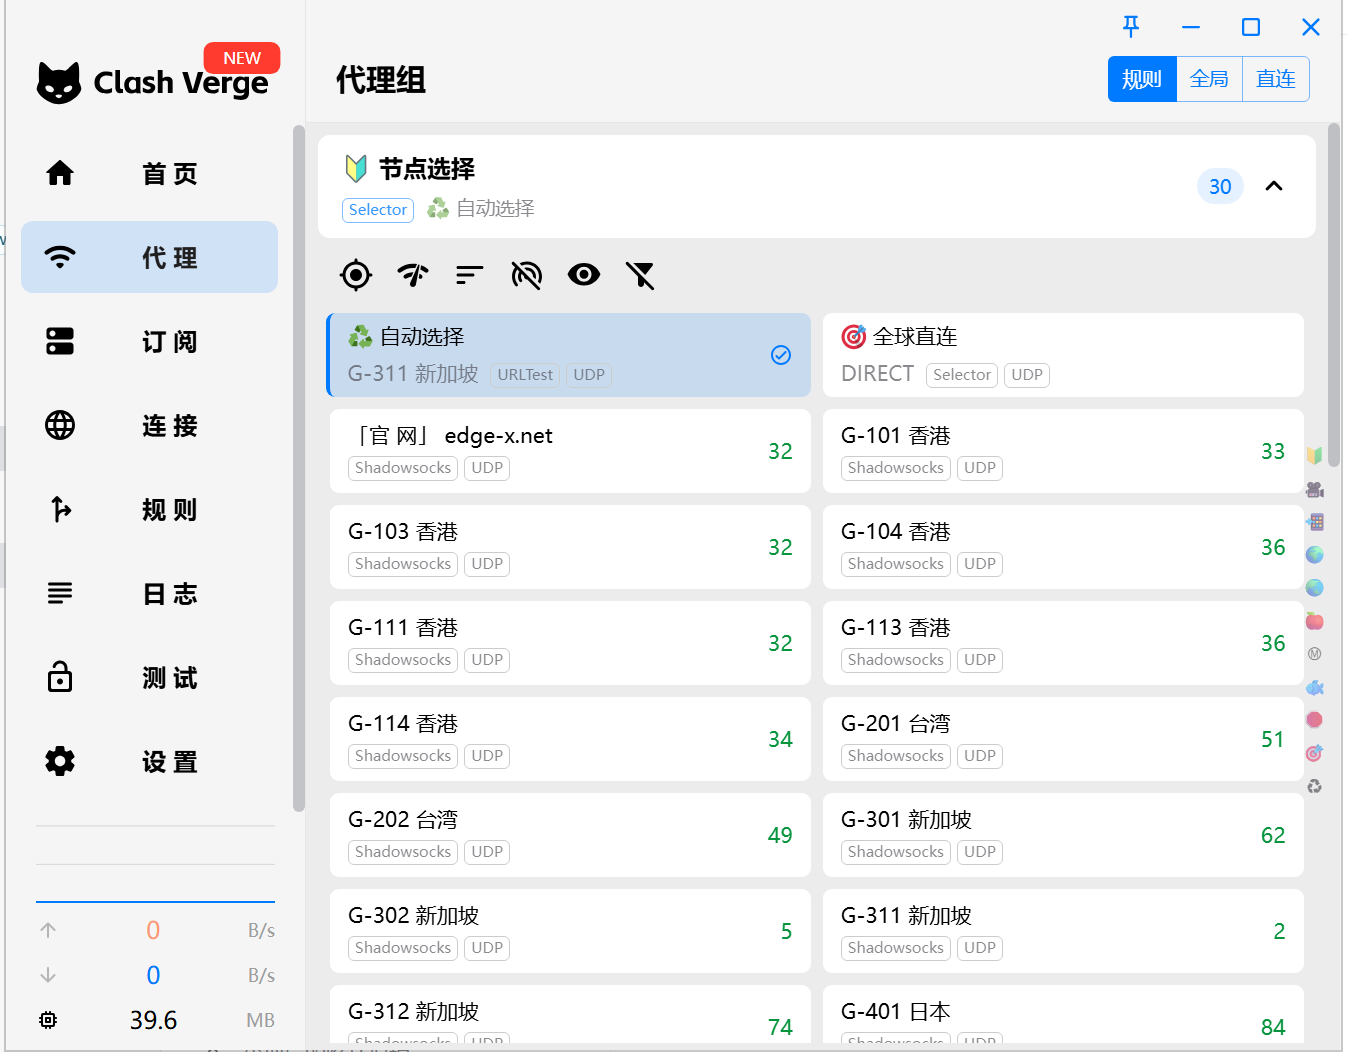Toggle the eye visibility icon in toolbar
This screenshot has height=1052, width=1347.
tap(584, 275)
